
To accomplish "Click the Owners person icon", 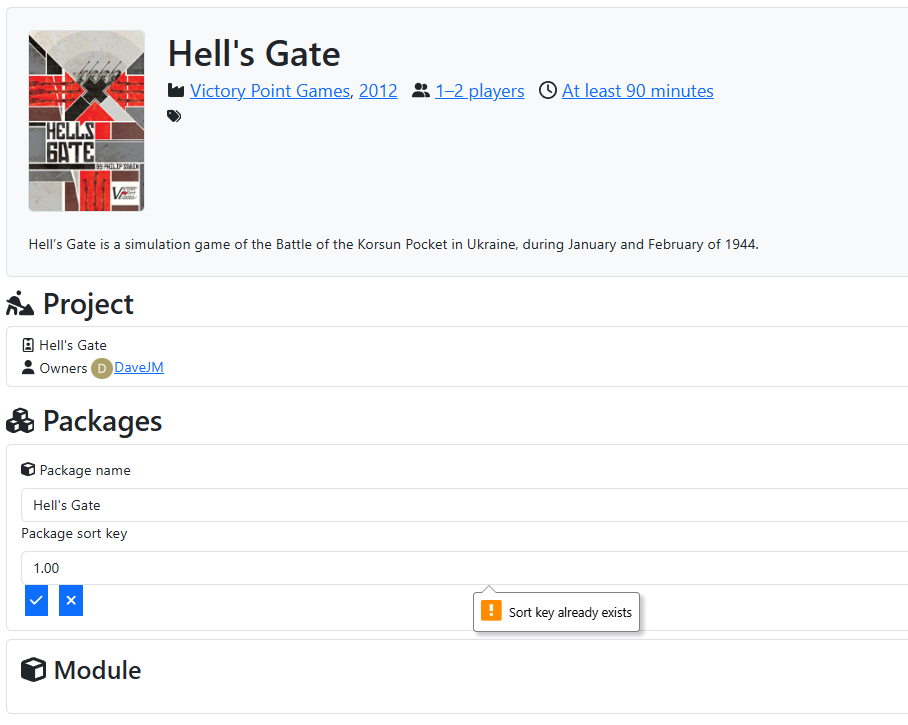I will point(28,368).
